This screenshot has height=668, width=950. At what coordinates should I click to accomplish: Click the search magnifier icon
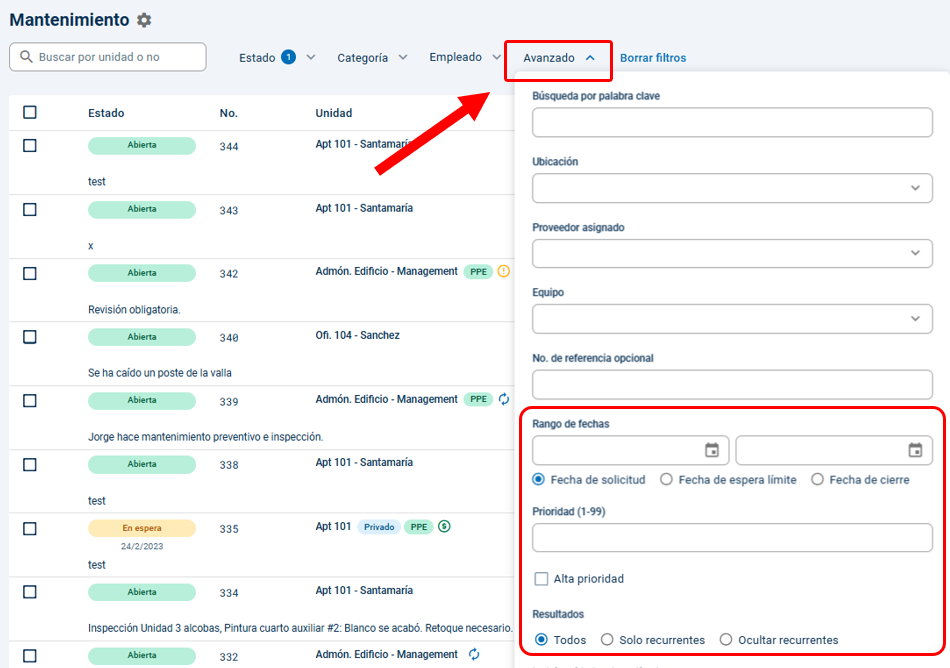[x=26, y=57]
